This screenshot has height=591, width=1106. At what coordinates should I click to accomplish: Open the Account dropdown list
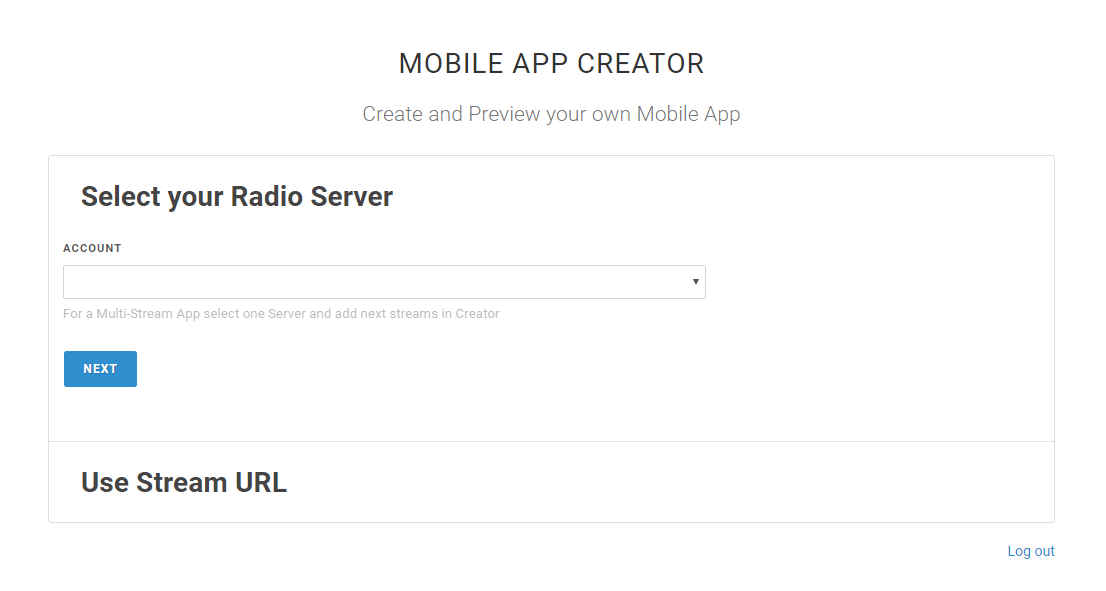pyautogui.click(x=384, y=282)
